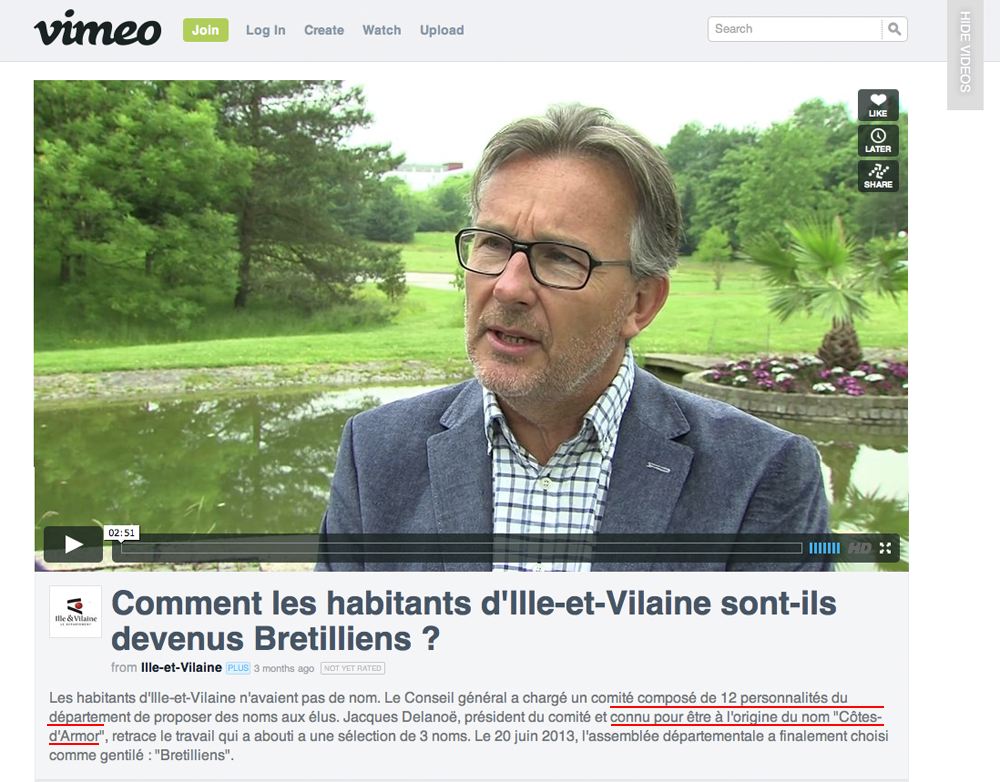
Task: Open the Ille & Vilaine channel avatar
Action: pos(75,611)
